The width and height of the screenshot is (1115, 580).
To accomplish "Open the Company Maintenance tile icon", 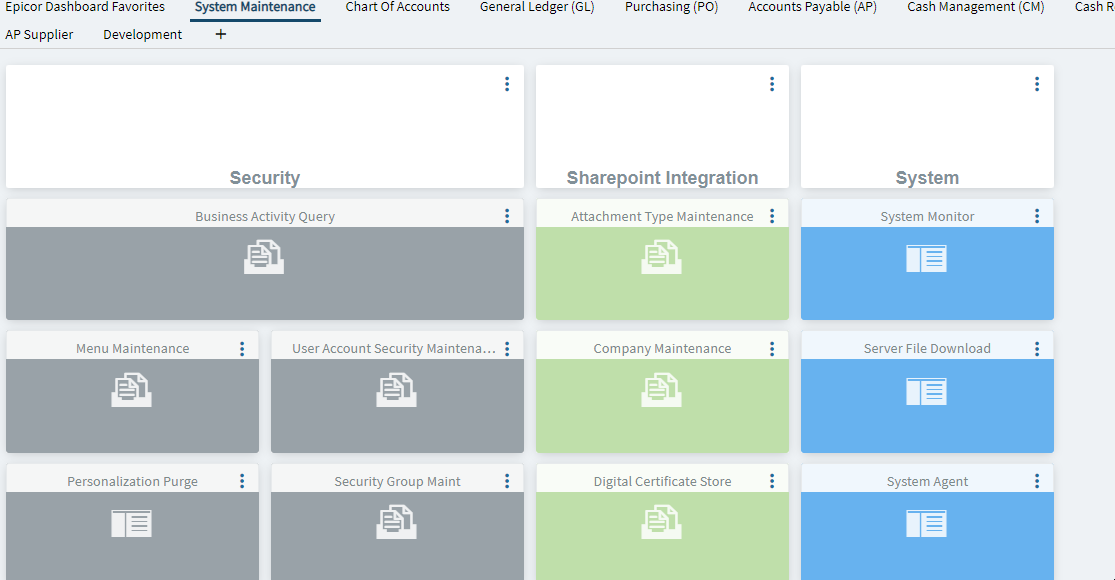I will point(661,390).
